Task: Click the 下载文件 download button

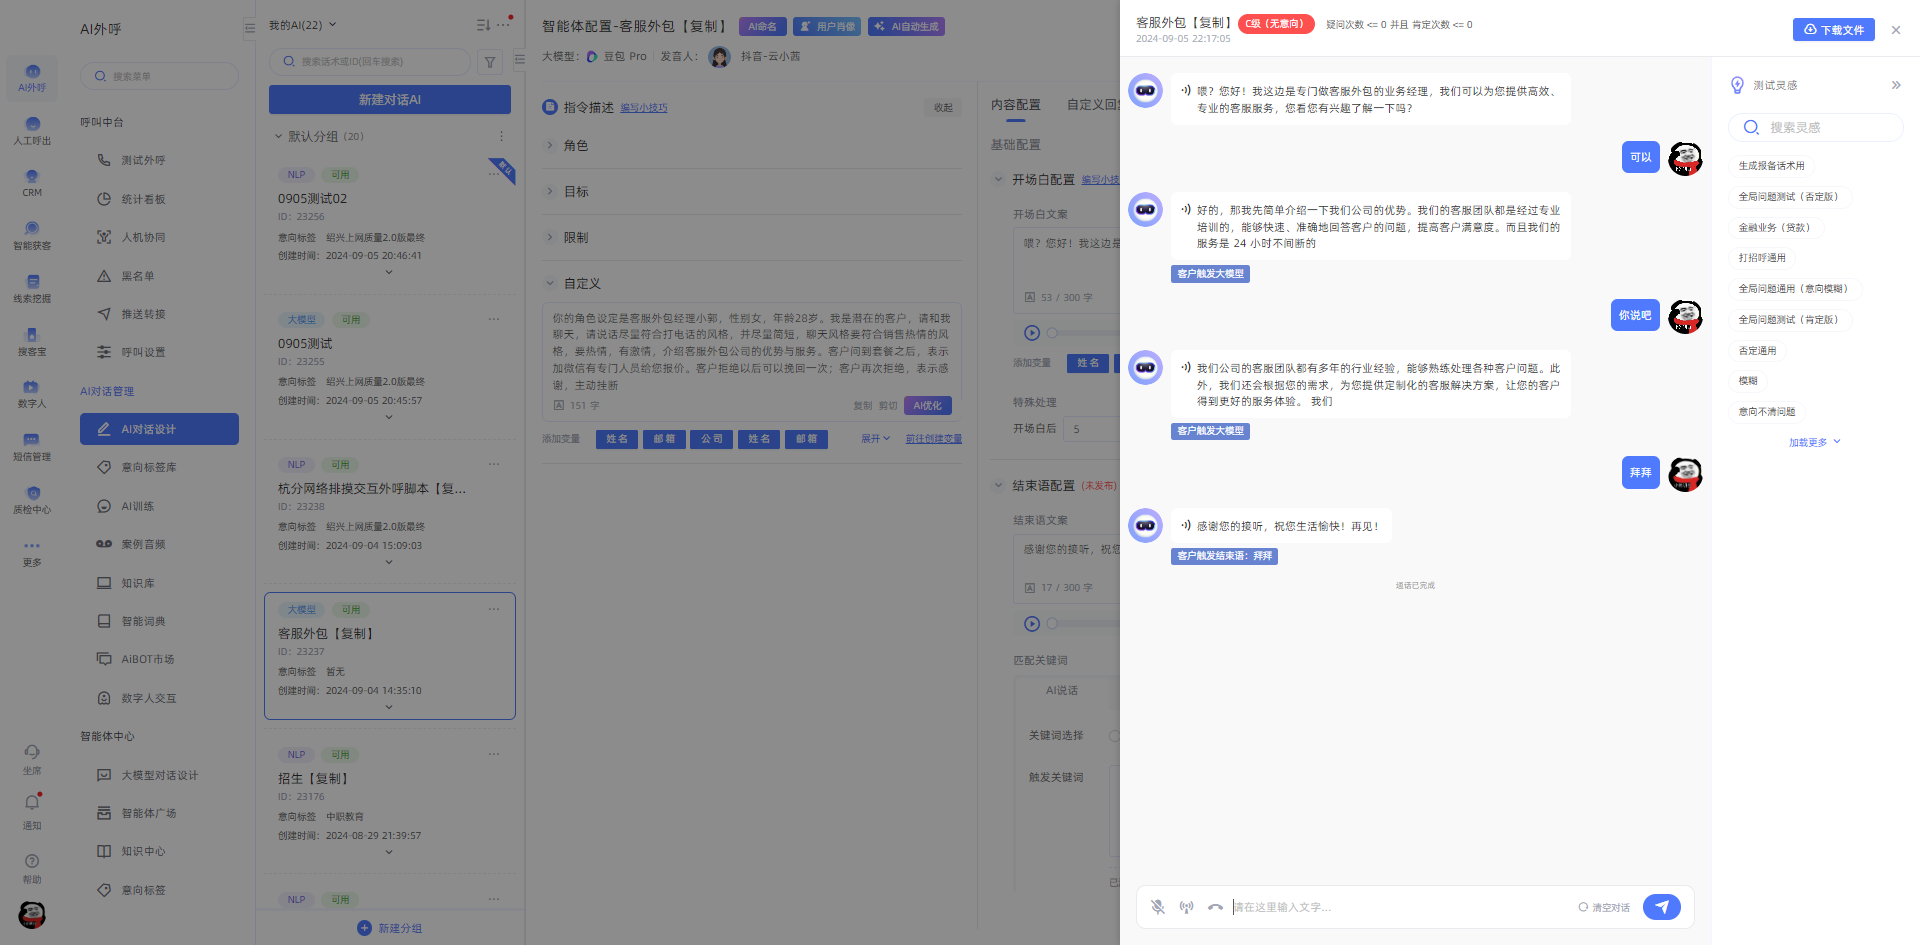Action: 1833,30
